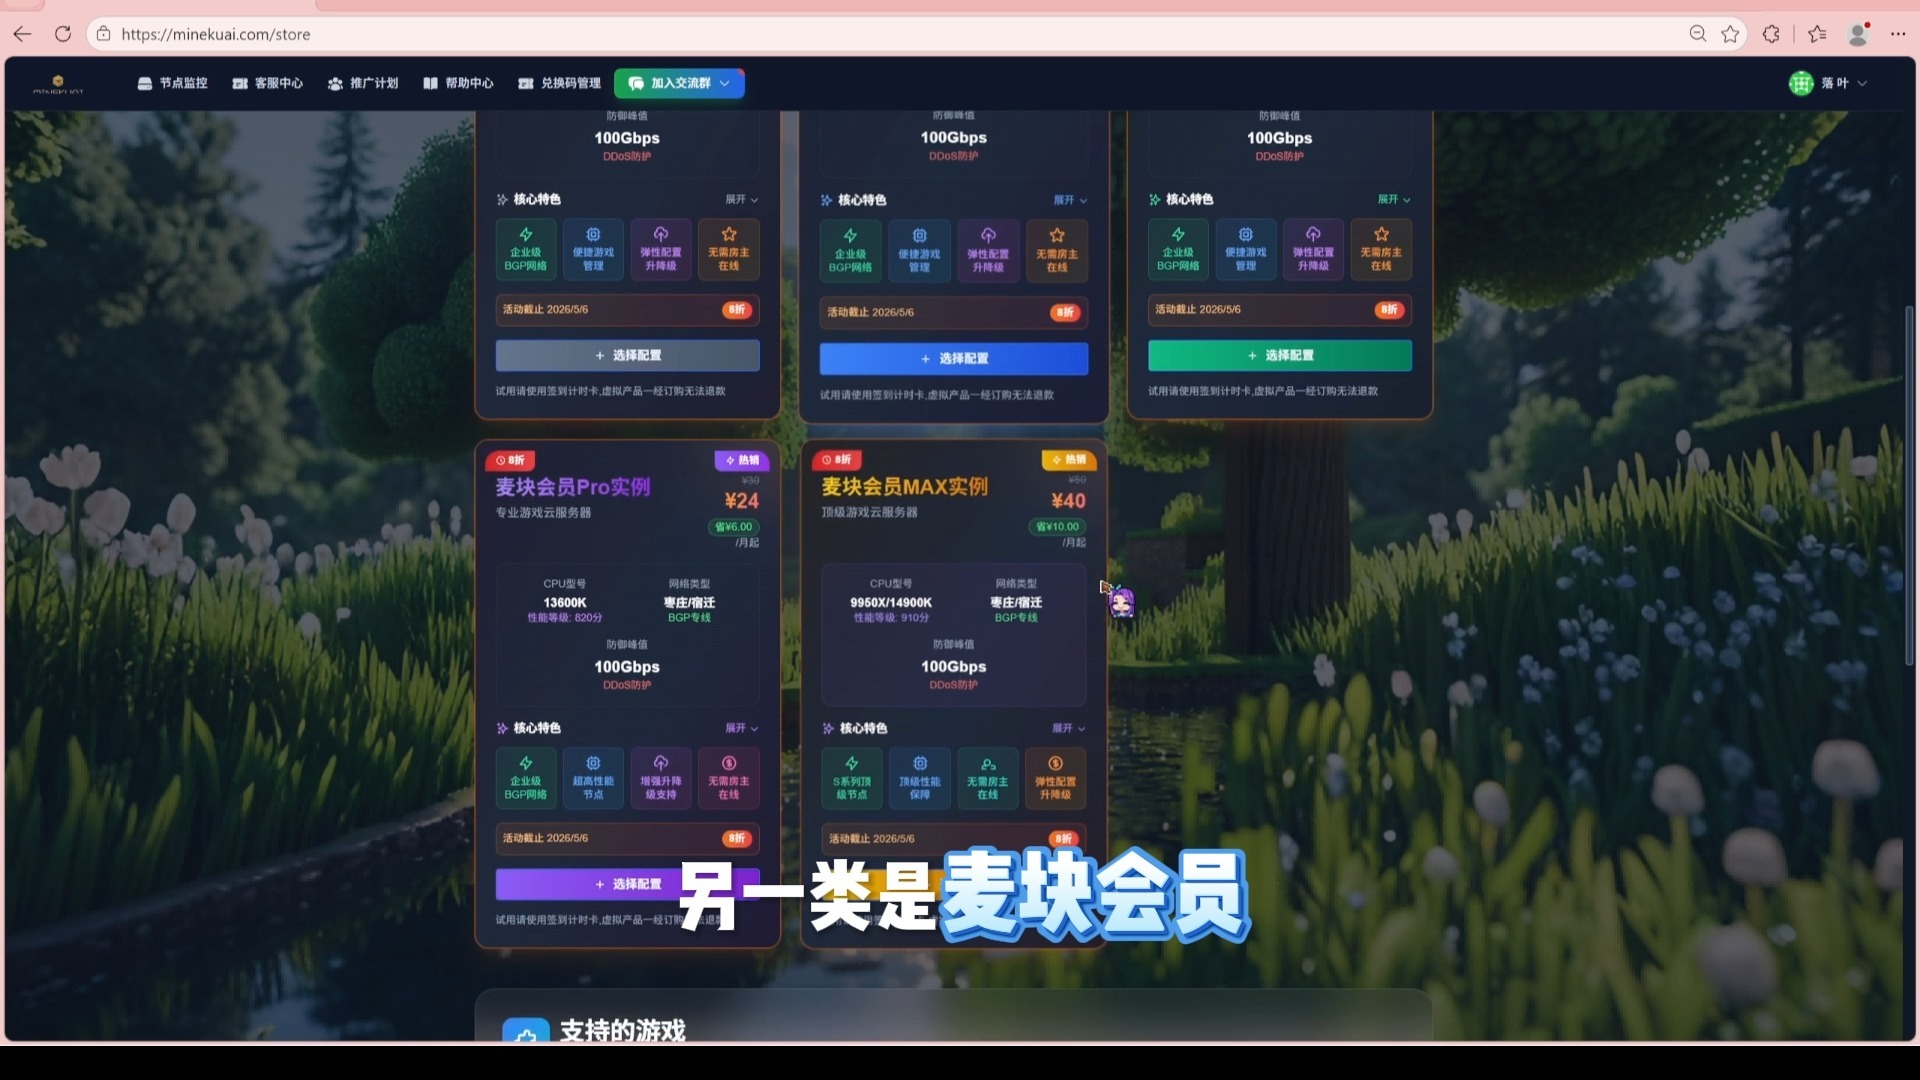Expand 核心特色 in top-middle card
The height and width of the screenshot is (1080, 1920).
coord(1069,200)
